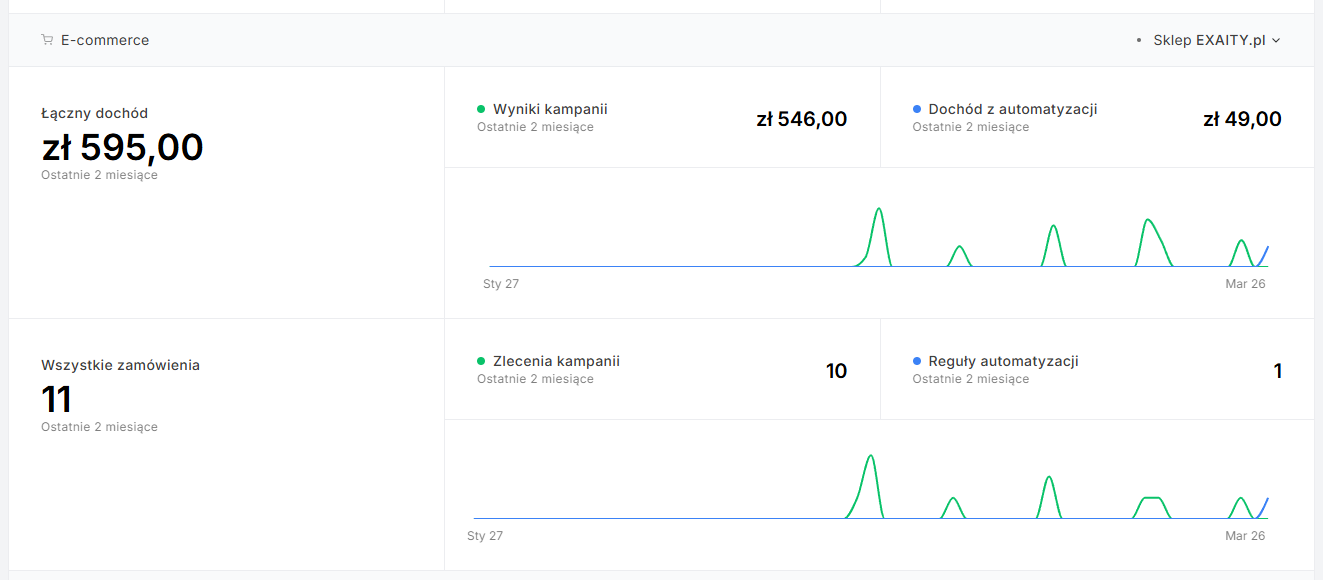Click the flat-topped green peak in the orders chart

(1151, 498)
